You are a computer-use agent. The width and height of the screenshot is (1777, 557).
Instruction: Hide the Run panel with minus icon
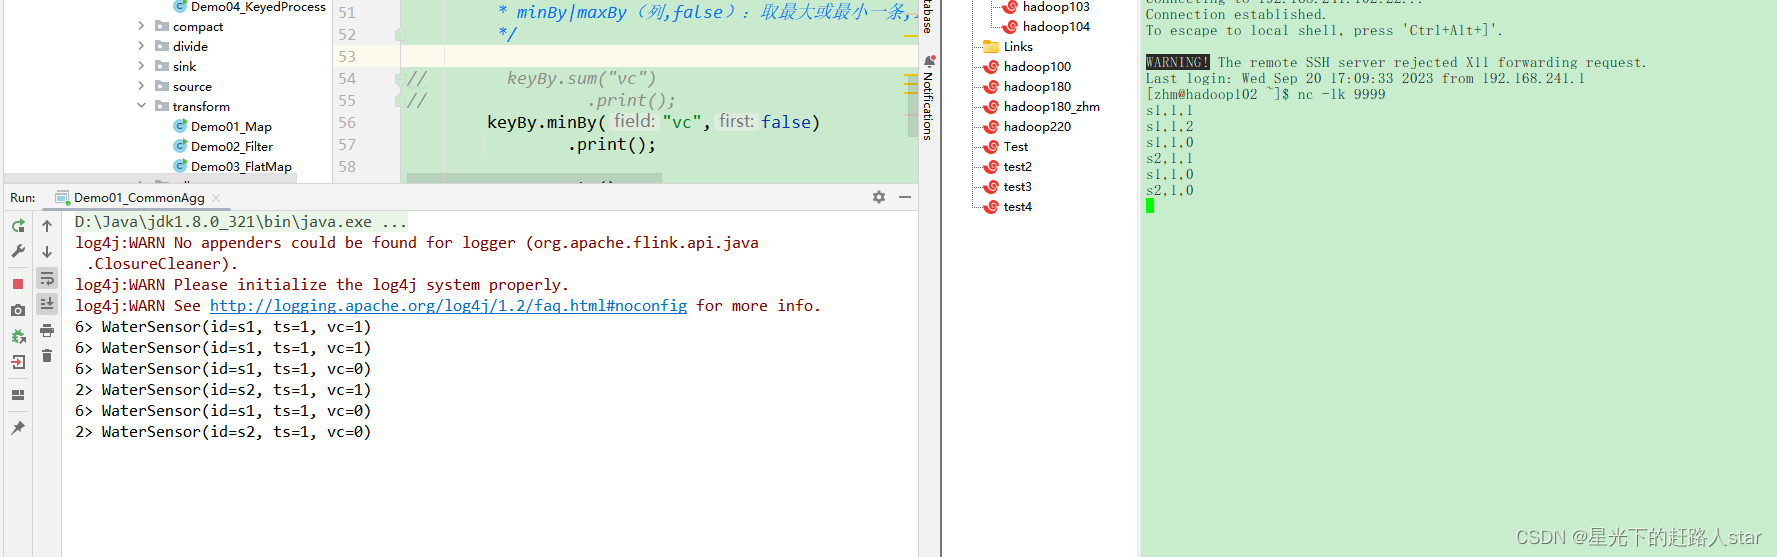(x=905, y=197)
